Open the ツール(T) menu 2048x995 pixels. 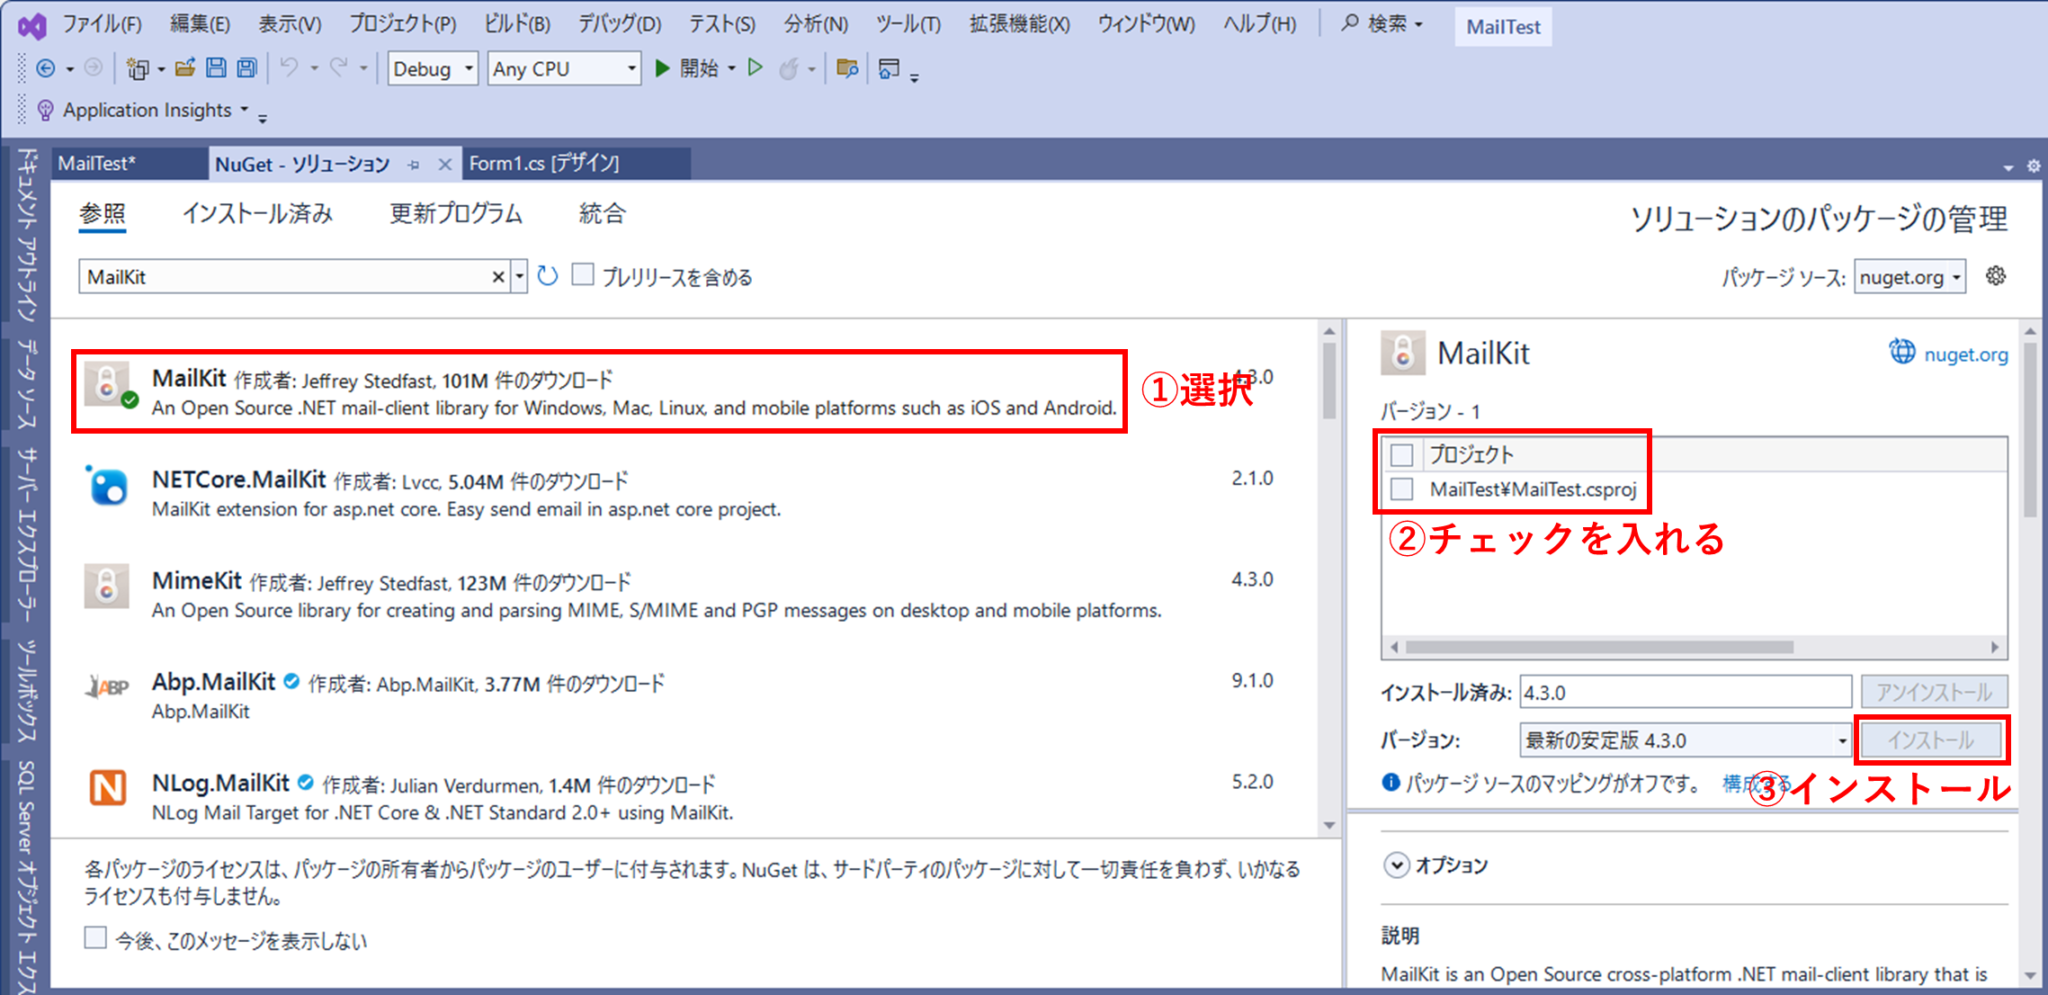(x=908, y=24)
